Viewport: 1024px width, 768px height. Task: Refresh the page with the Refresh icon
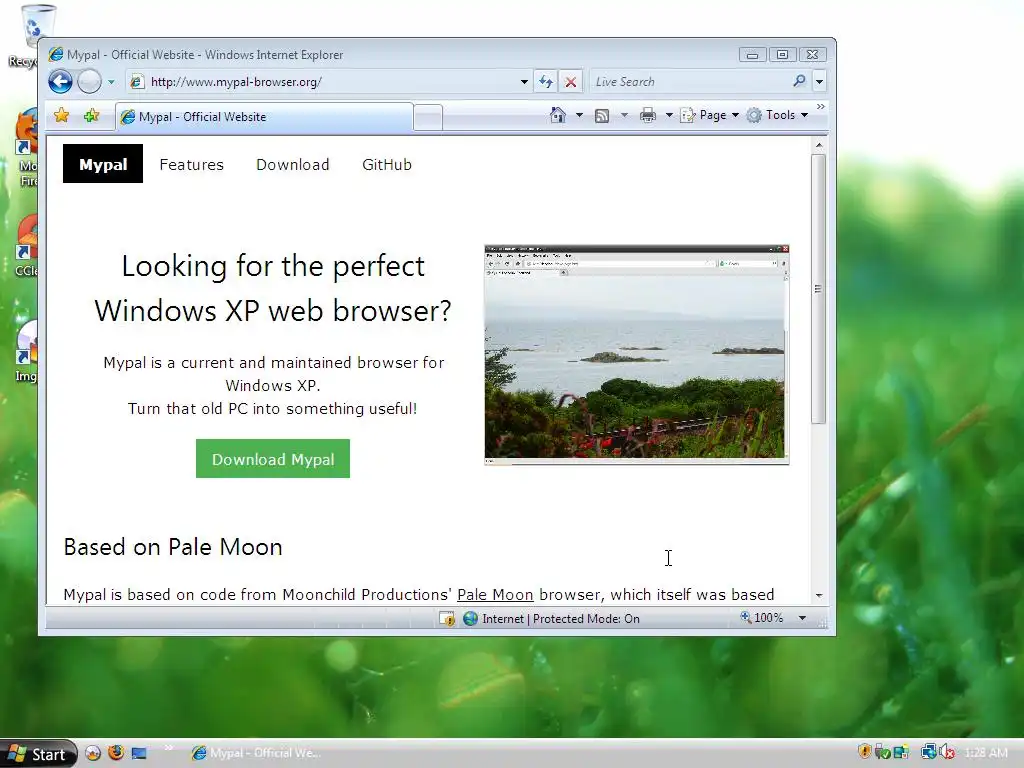coord(545,82)
